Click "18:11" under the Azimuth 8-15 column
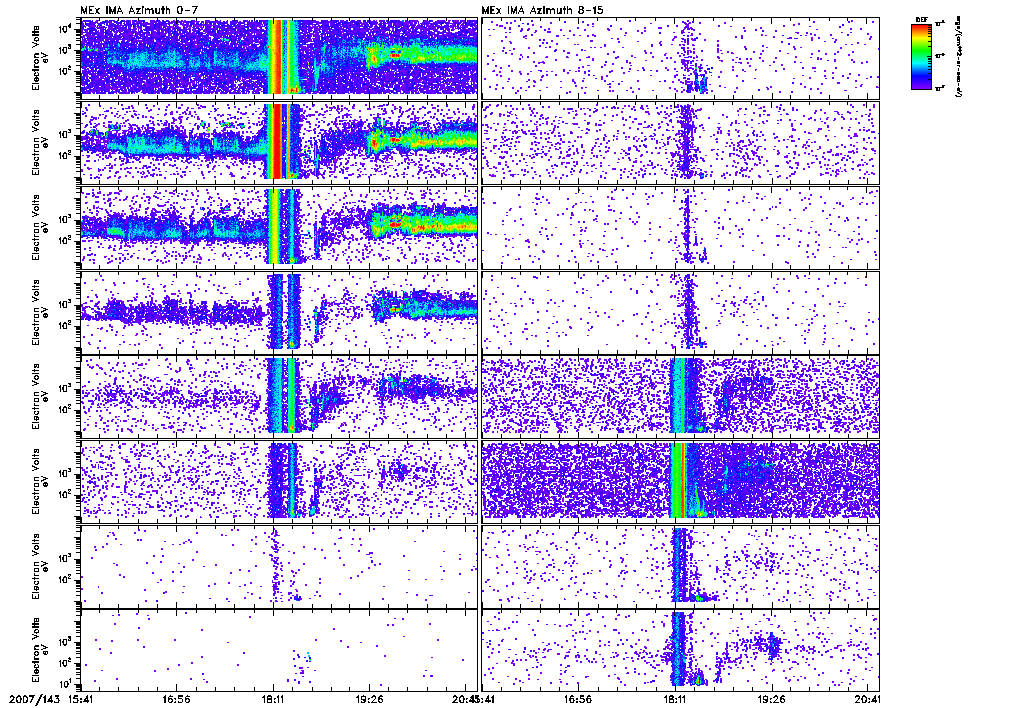1024x708 pixels. click(675, 699)
